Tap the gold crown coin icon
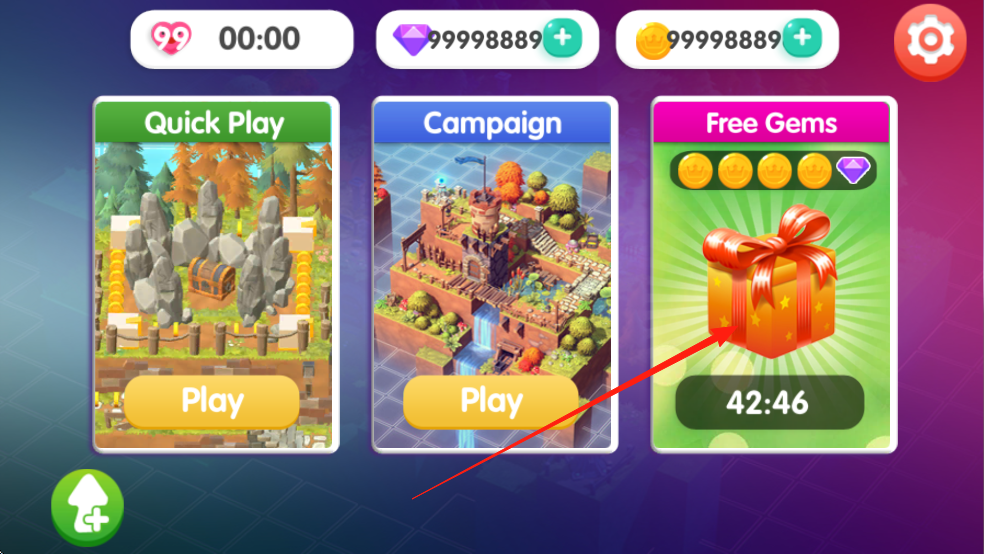The height and width of the screenshot is (554, 984). 653,41
